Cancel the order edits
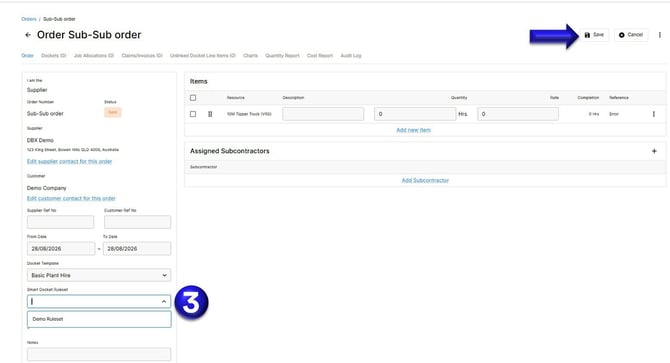 pos(631,35)
